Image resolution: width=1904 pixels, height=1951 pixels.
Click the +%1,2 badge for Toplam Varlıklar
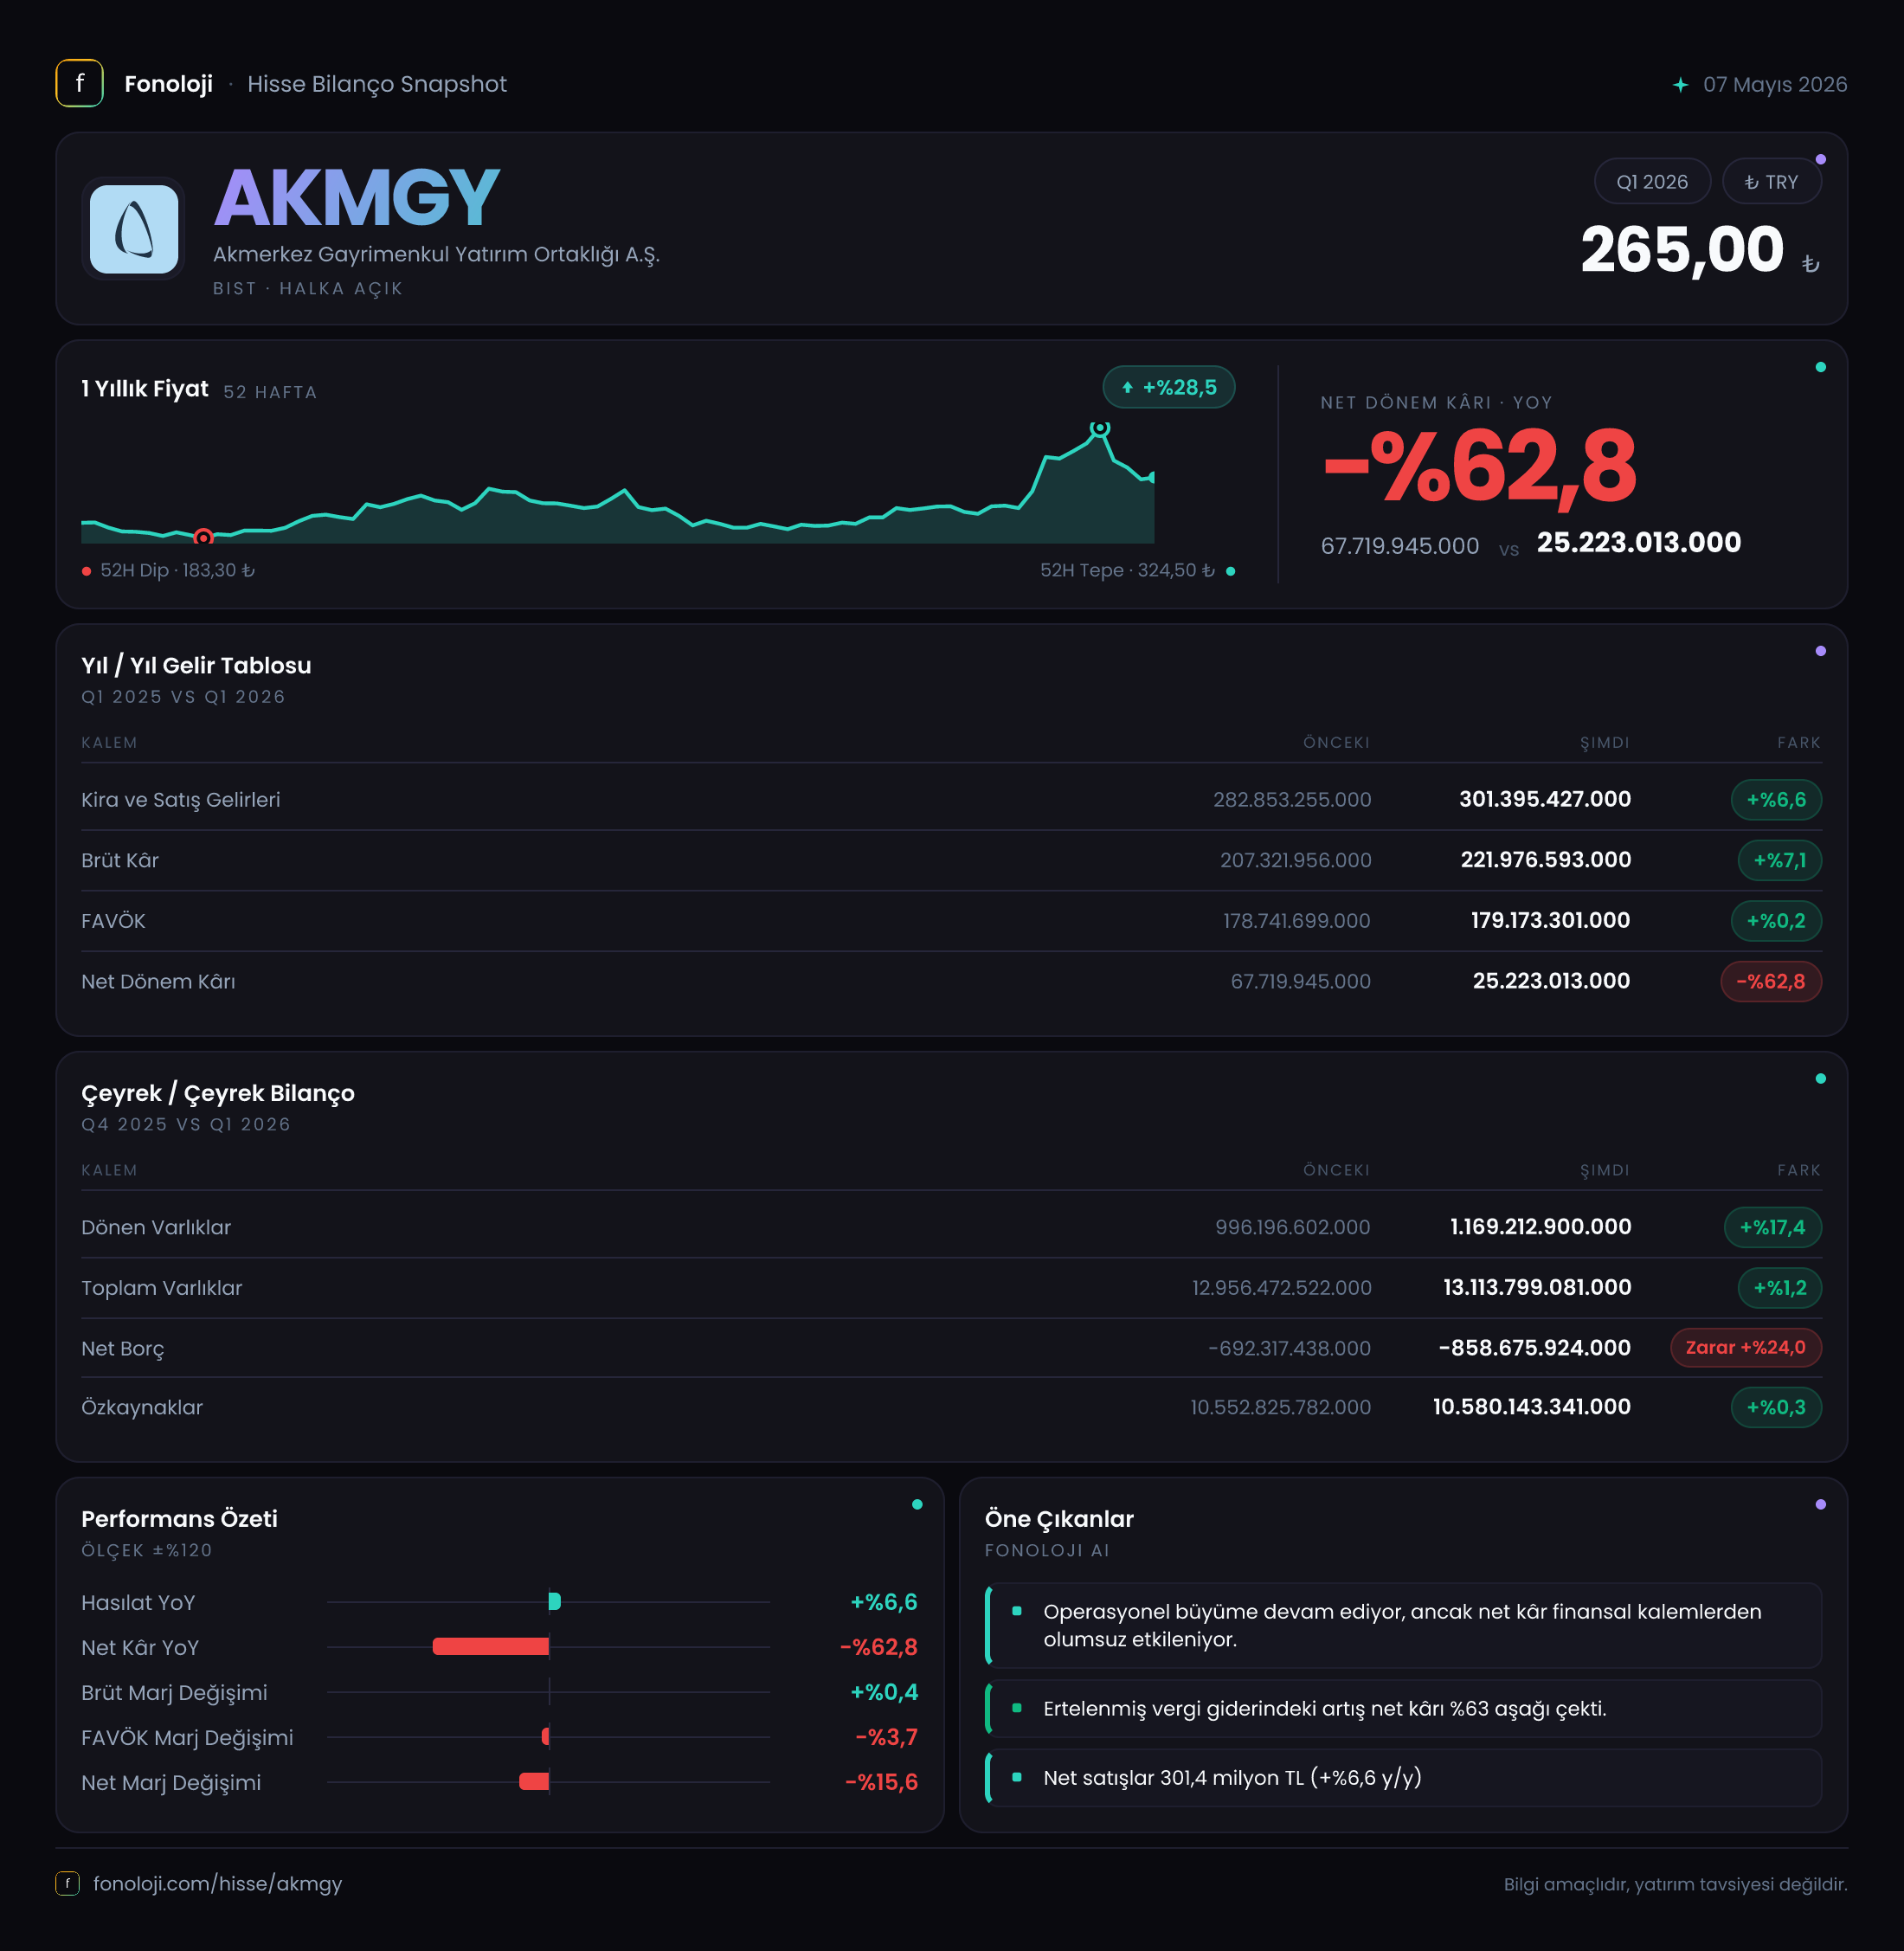point(1780,1288)
